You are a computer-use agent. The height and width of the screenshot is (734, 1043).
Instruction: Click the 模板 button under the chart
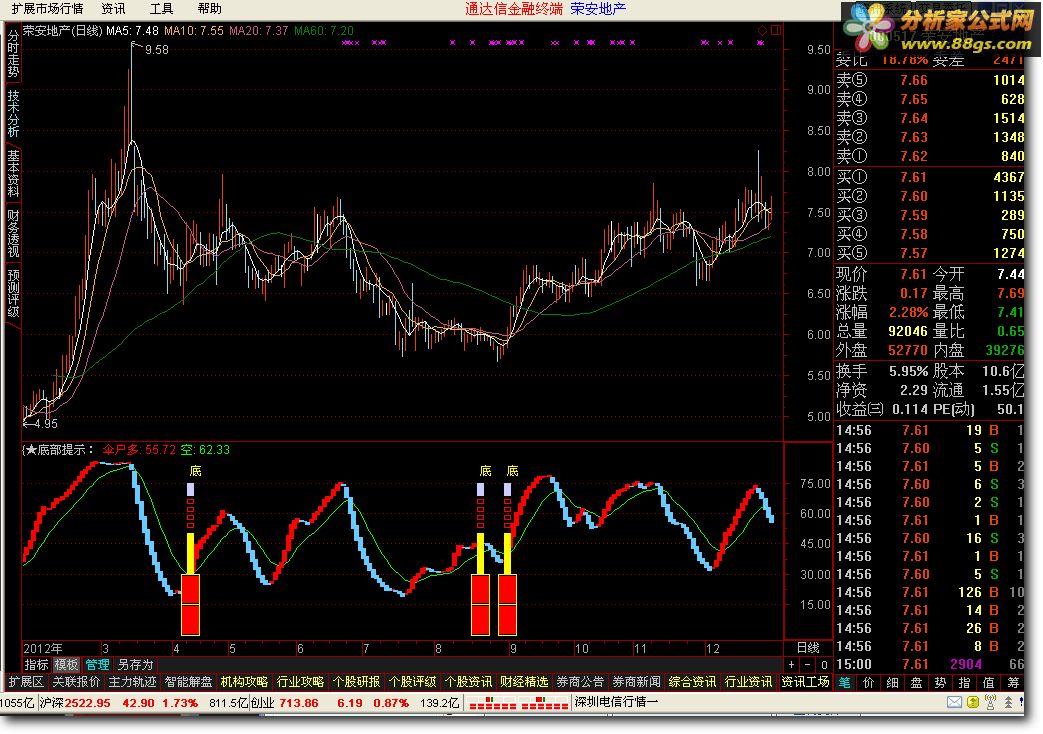[67, 664]
